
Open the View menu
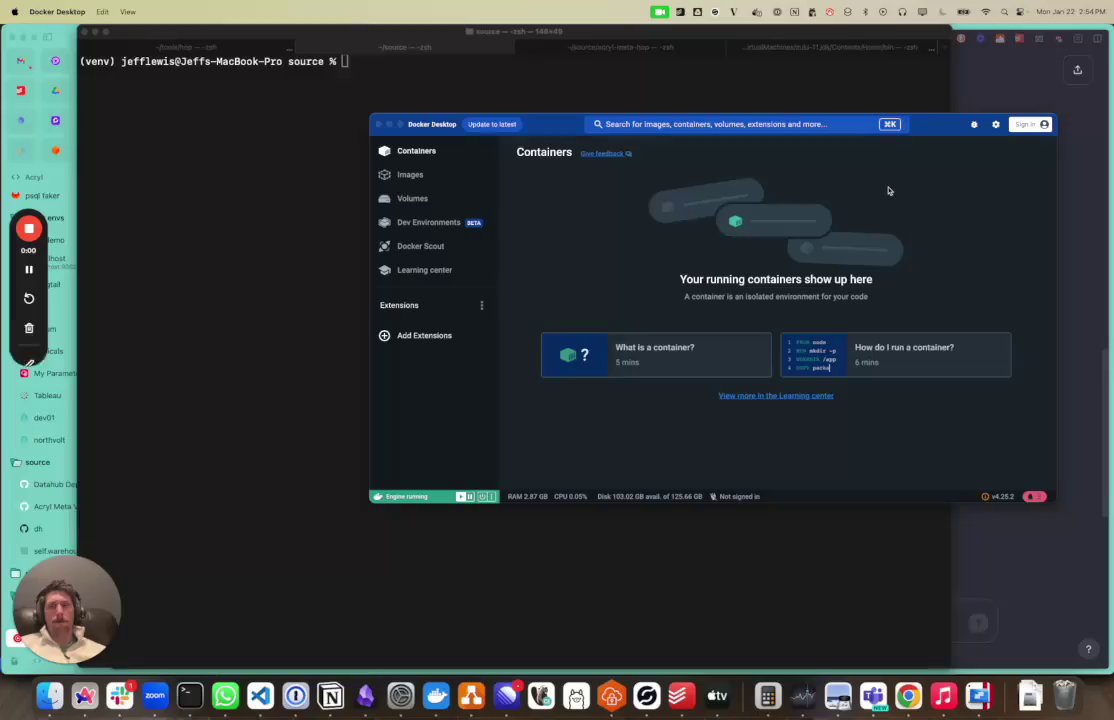coord(128,11)
